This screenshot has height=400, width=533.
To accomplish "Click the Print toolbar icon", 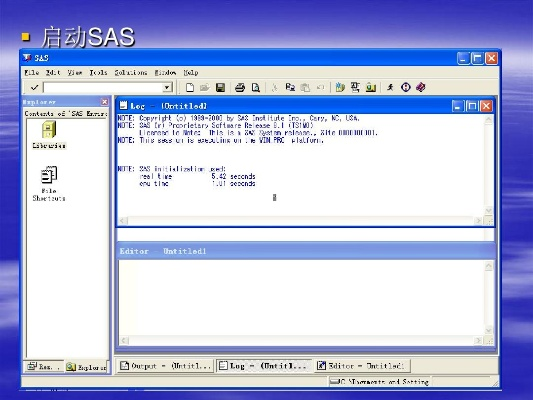I will click(240, 87).
